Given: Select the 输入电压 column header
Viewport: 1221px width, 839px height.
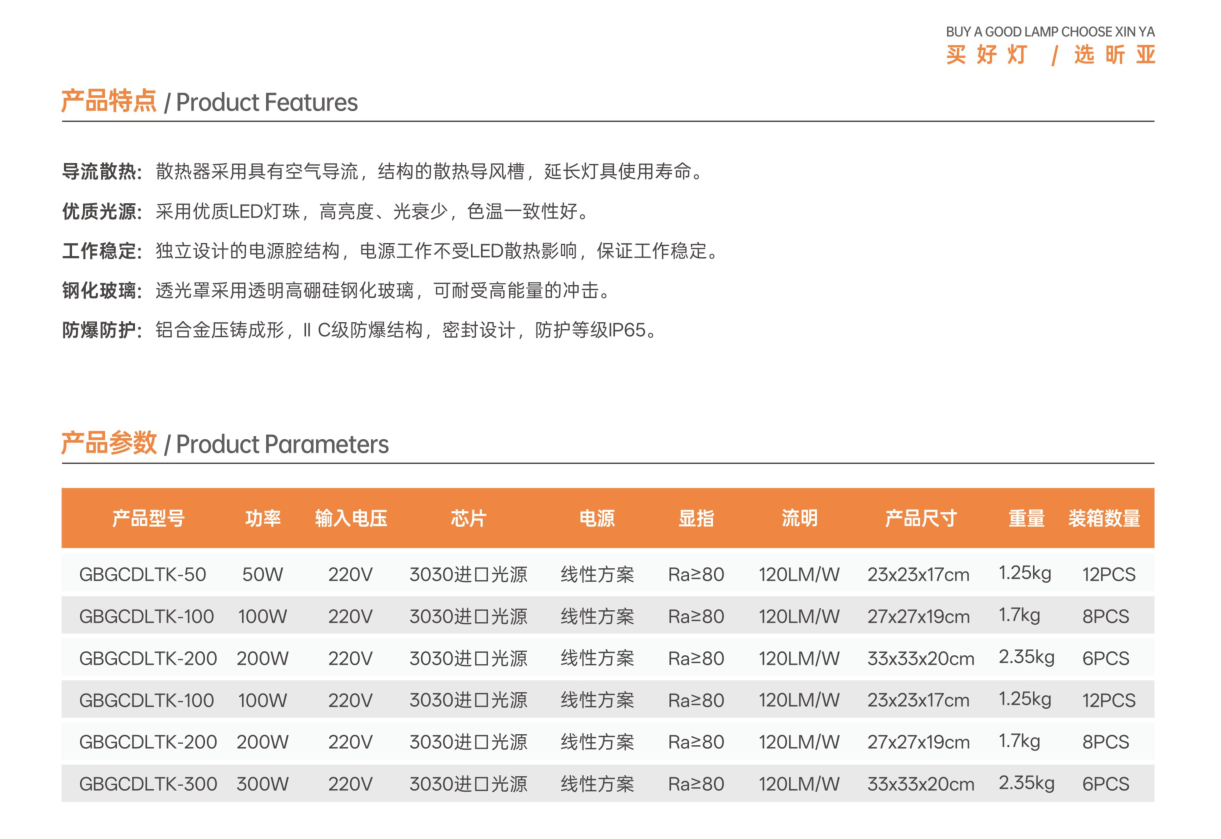Looking at the screenshot, I should tap(350, 518).
